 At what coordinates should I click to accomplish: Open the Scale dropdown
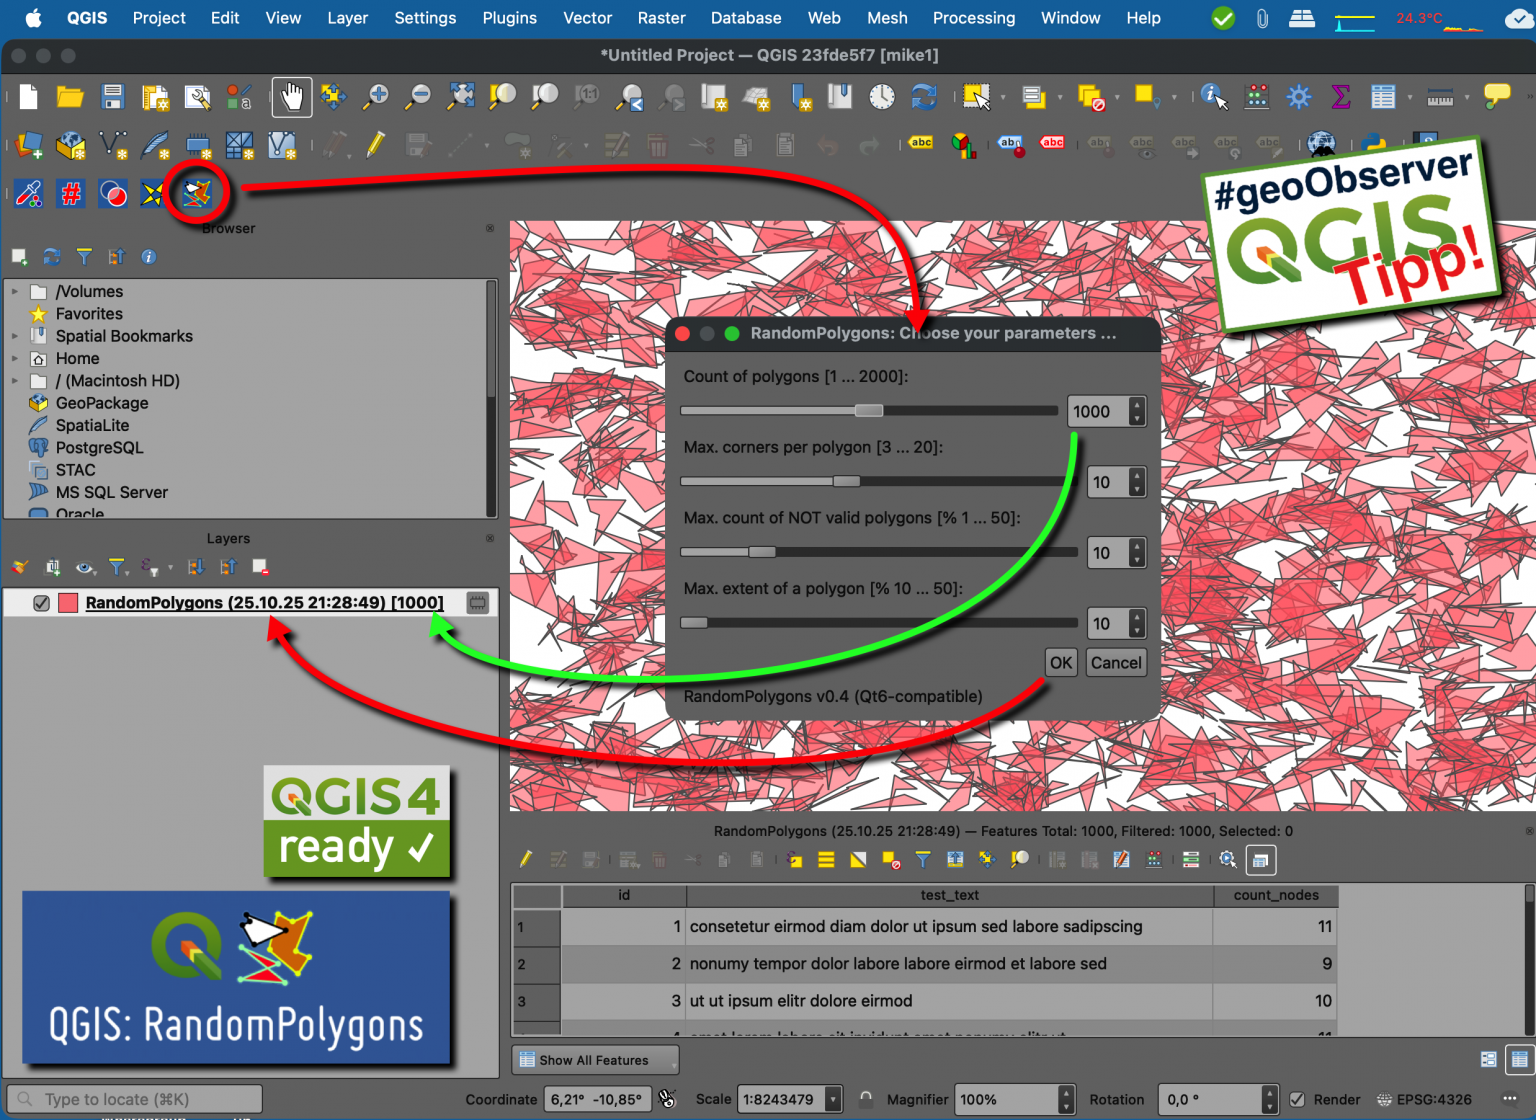click(833, 1099)
